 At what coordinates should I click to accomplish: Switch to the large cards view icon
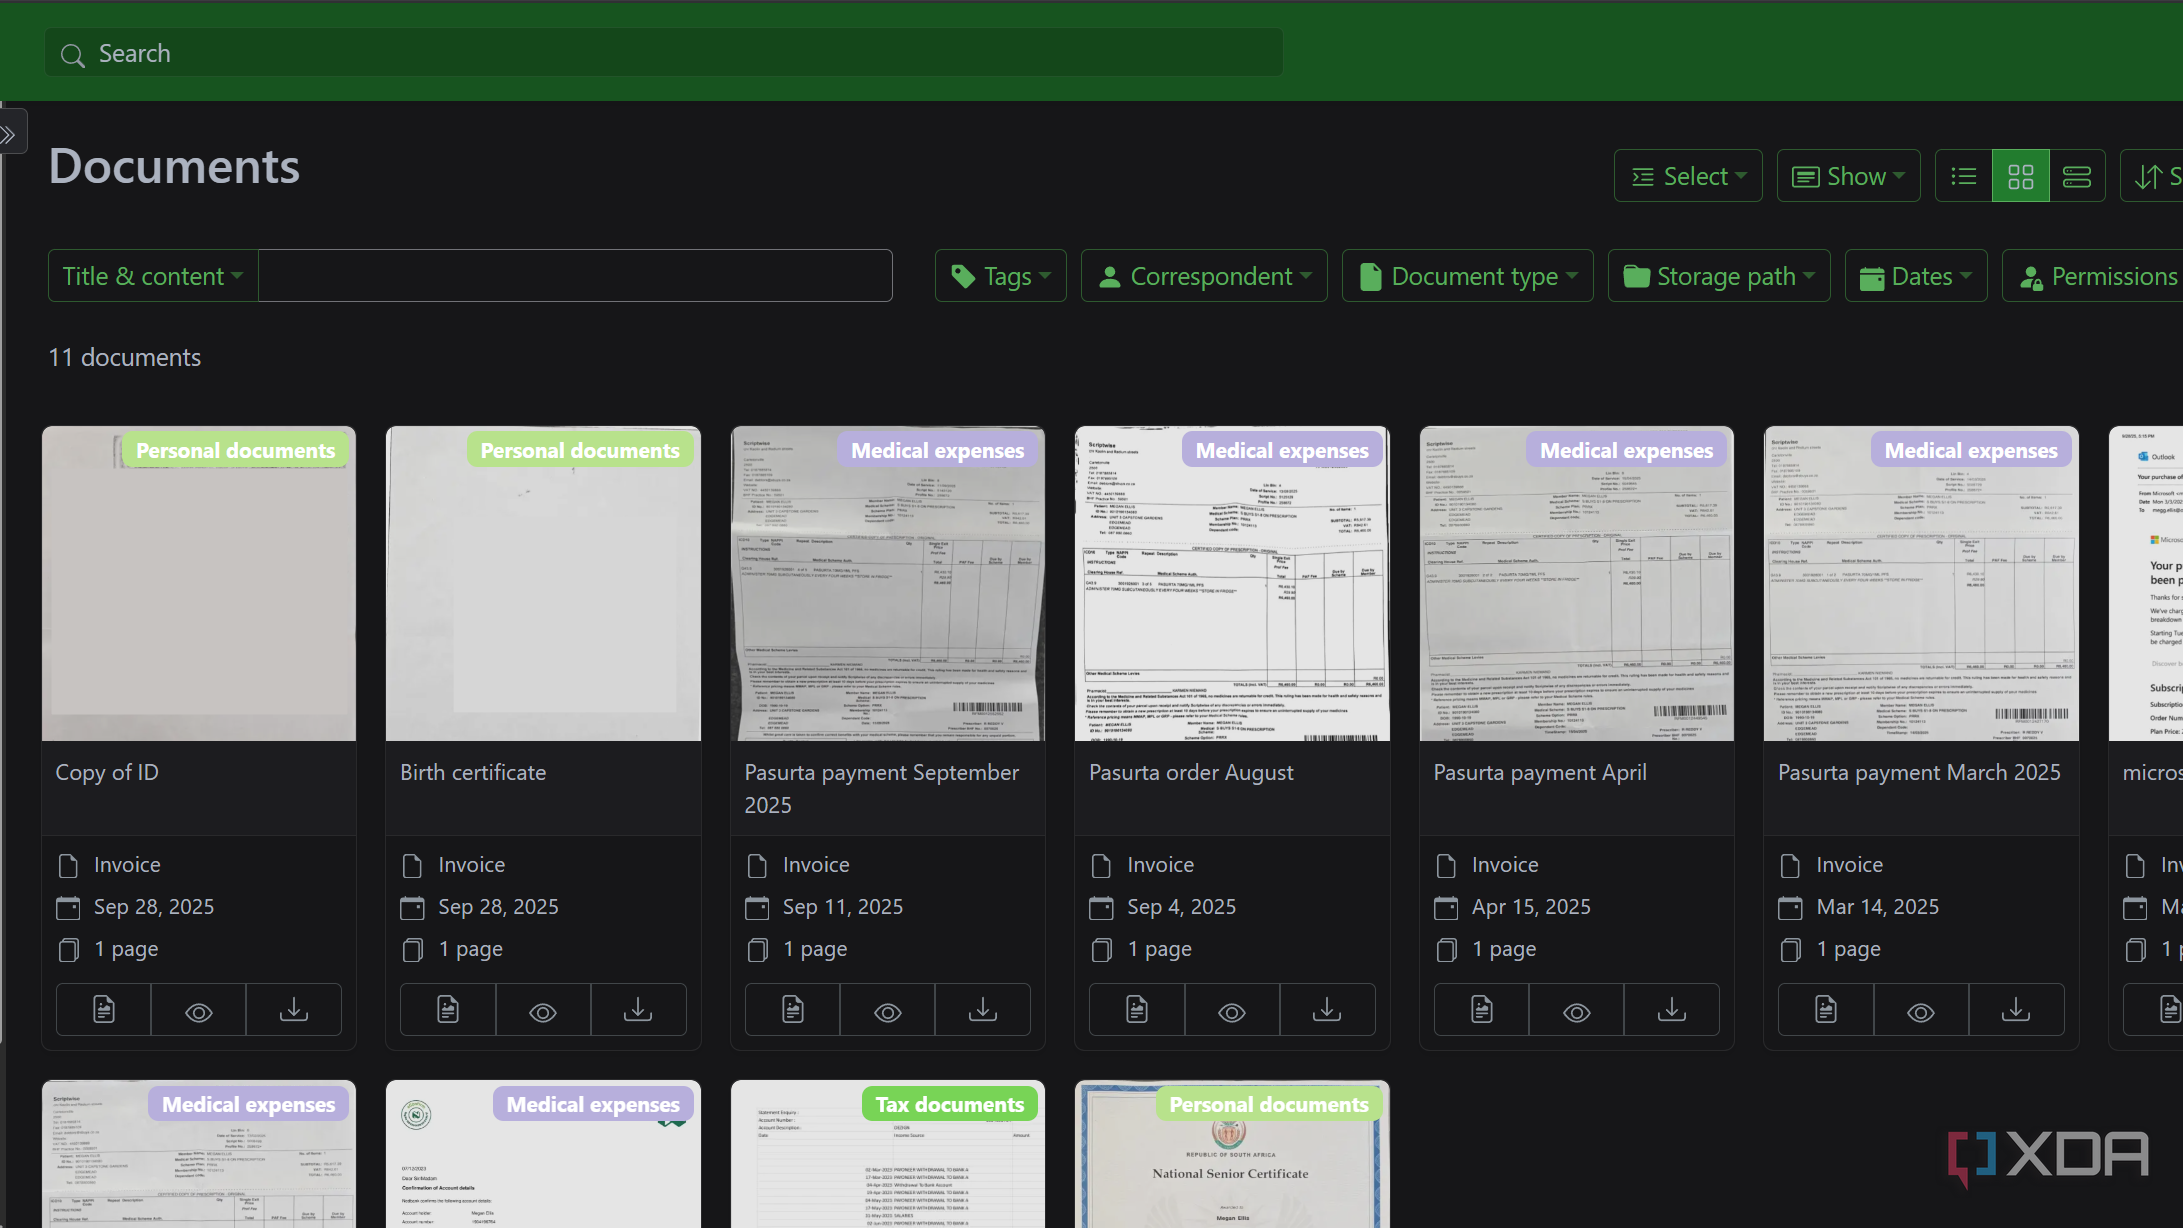pyautogui.click(x=2077, y=177)
